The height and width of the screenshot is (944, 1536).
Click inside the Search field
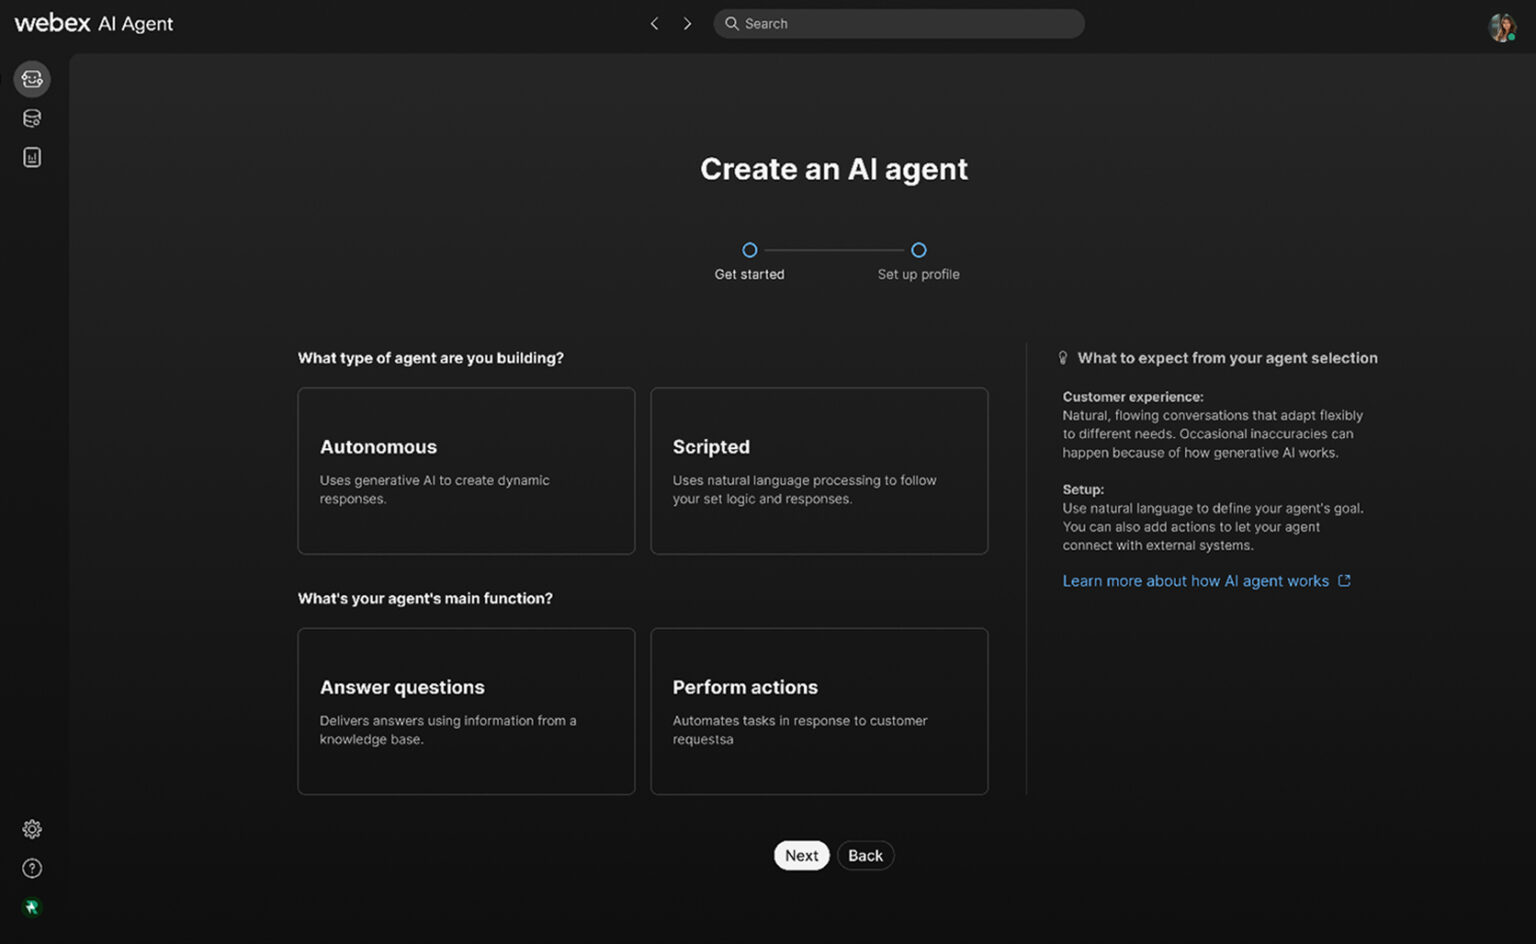pos(898,23)
